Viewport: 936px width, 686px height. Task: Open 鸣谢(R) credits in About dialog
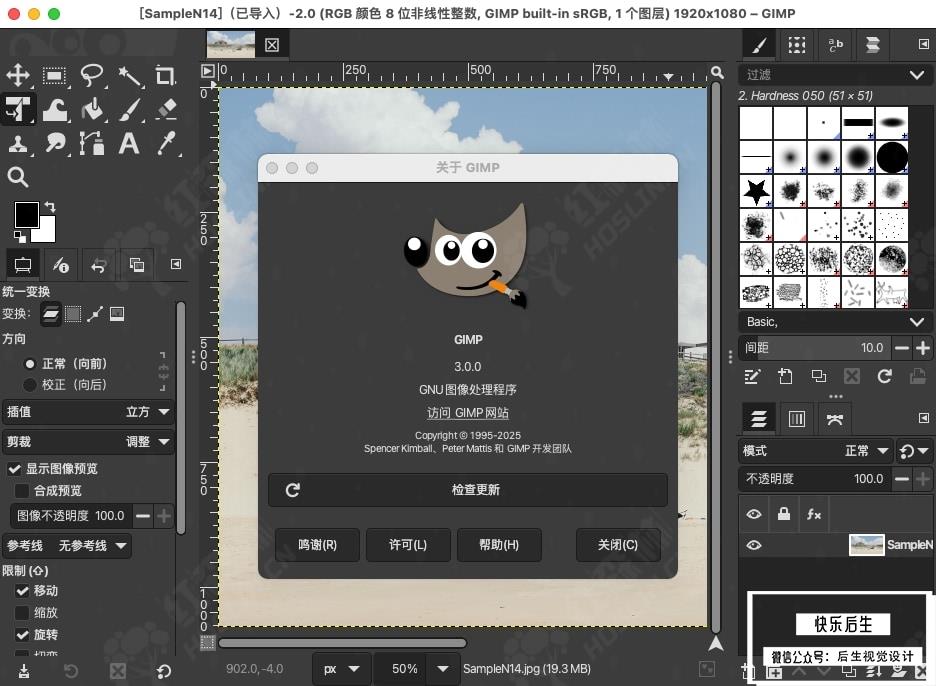point(318,545)
